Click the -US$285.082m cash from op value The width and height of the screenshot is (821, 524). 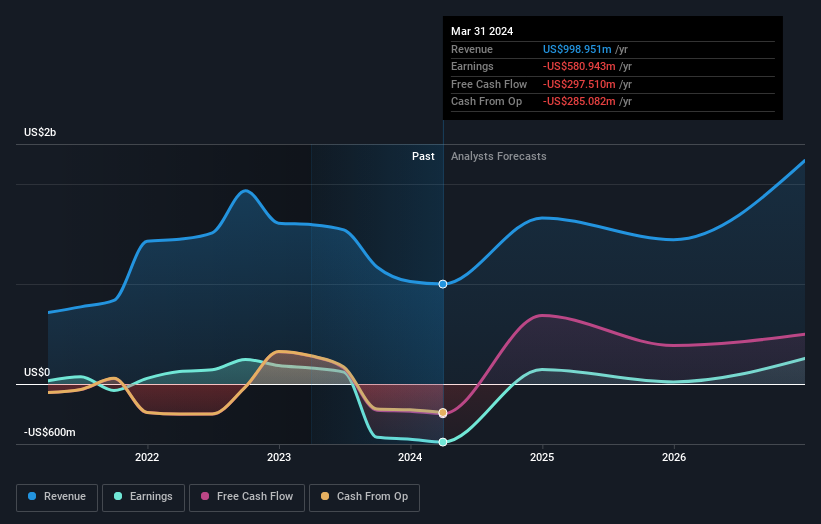(579, 102)
